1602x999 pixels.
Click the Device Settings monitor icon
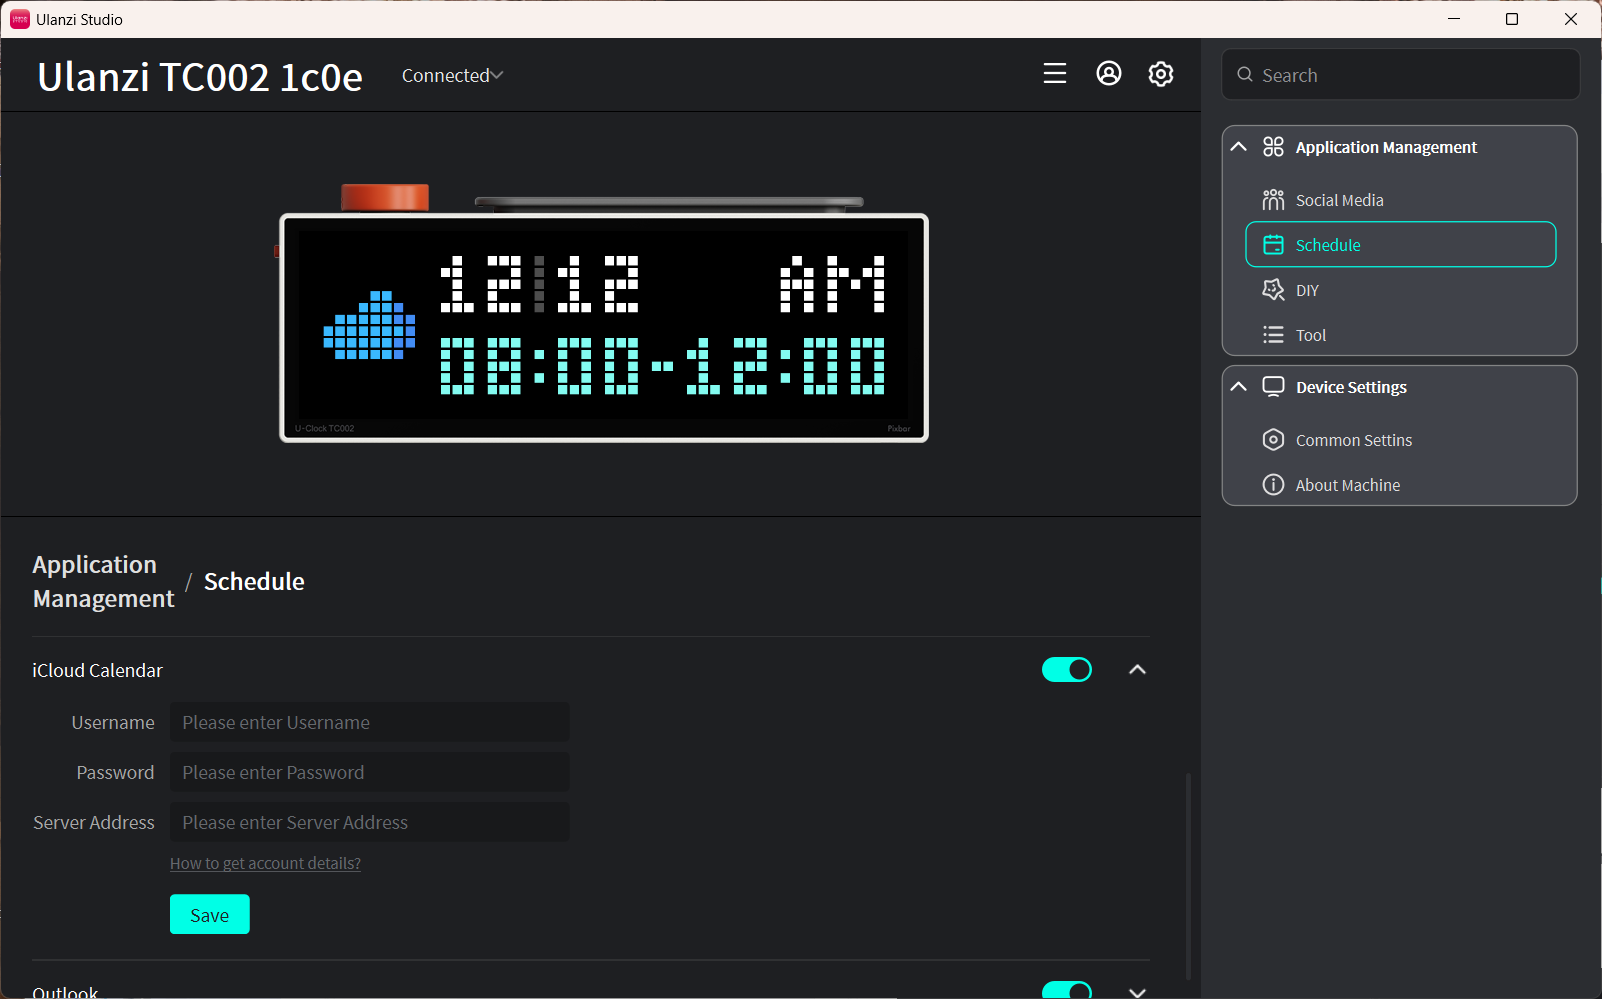pyautogui.click(x=1273, y=387)
